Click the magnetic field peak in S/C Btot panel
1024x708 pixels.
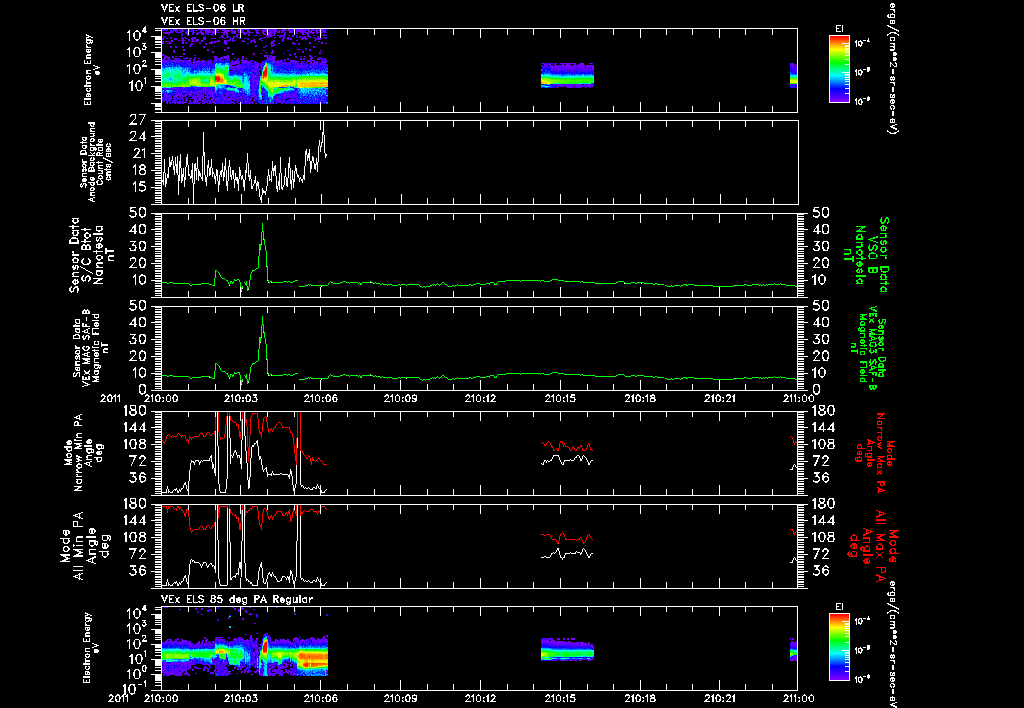pyautogui.click(x=263, y=225)
